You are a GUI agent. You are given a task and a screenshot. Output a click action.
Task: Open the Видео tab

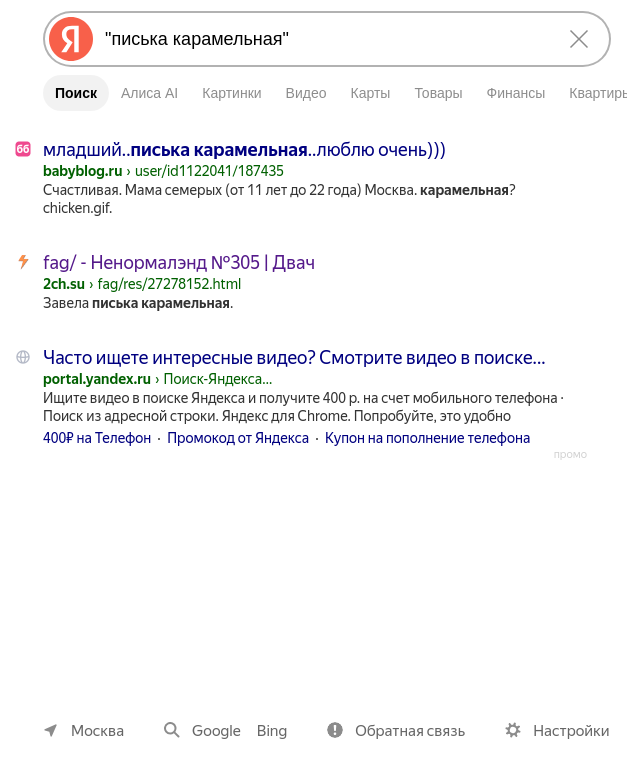click(306, 93)
